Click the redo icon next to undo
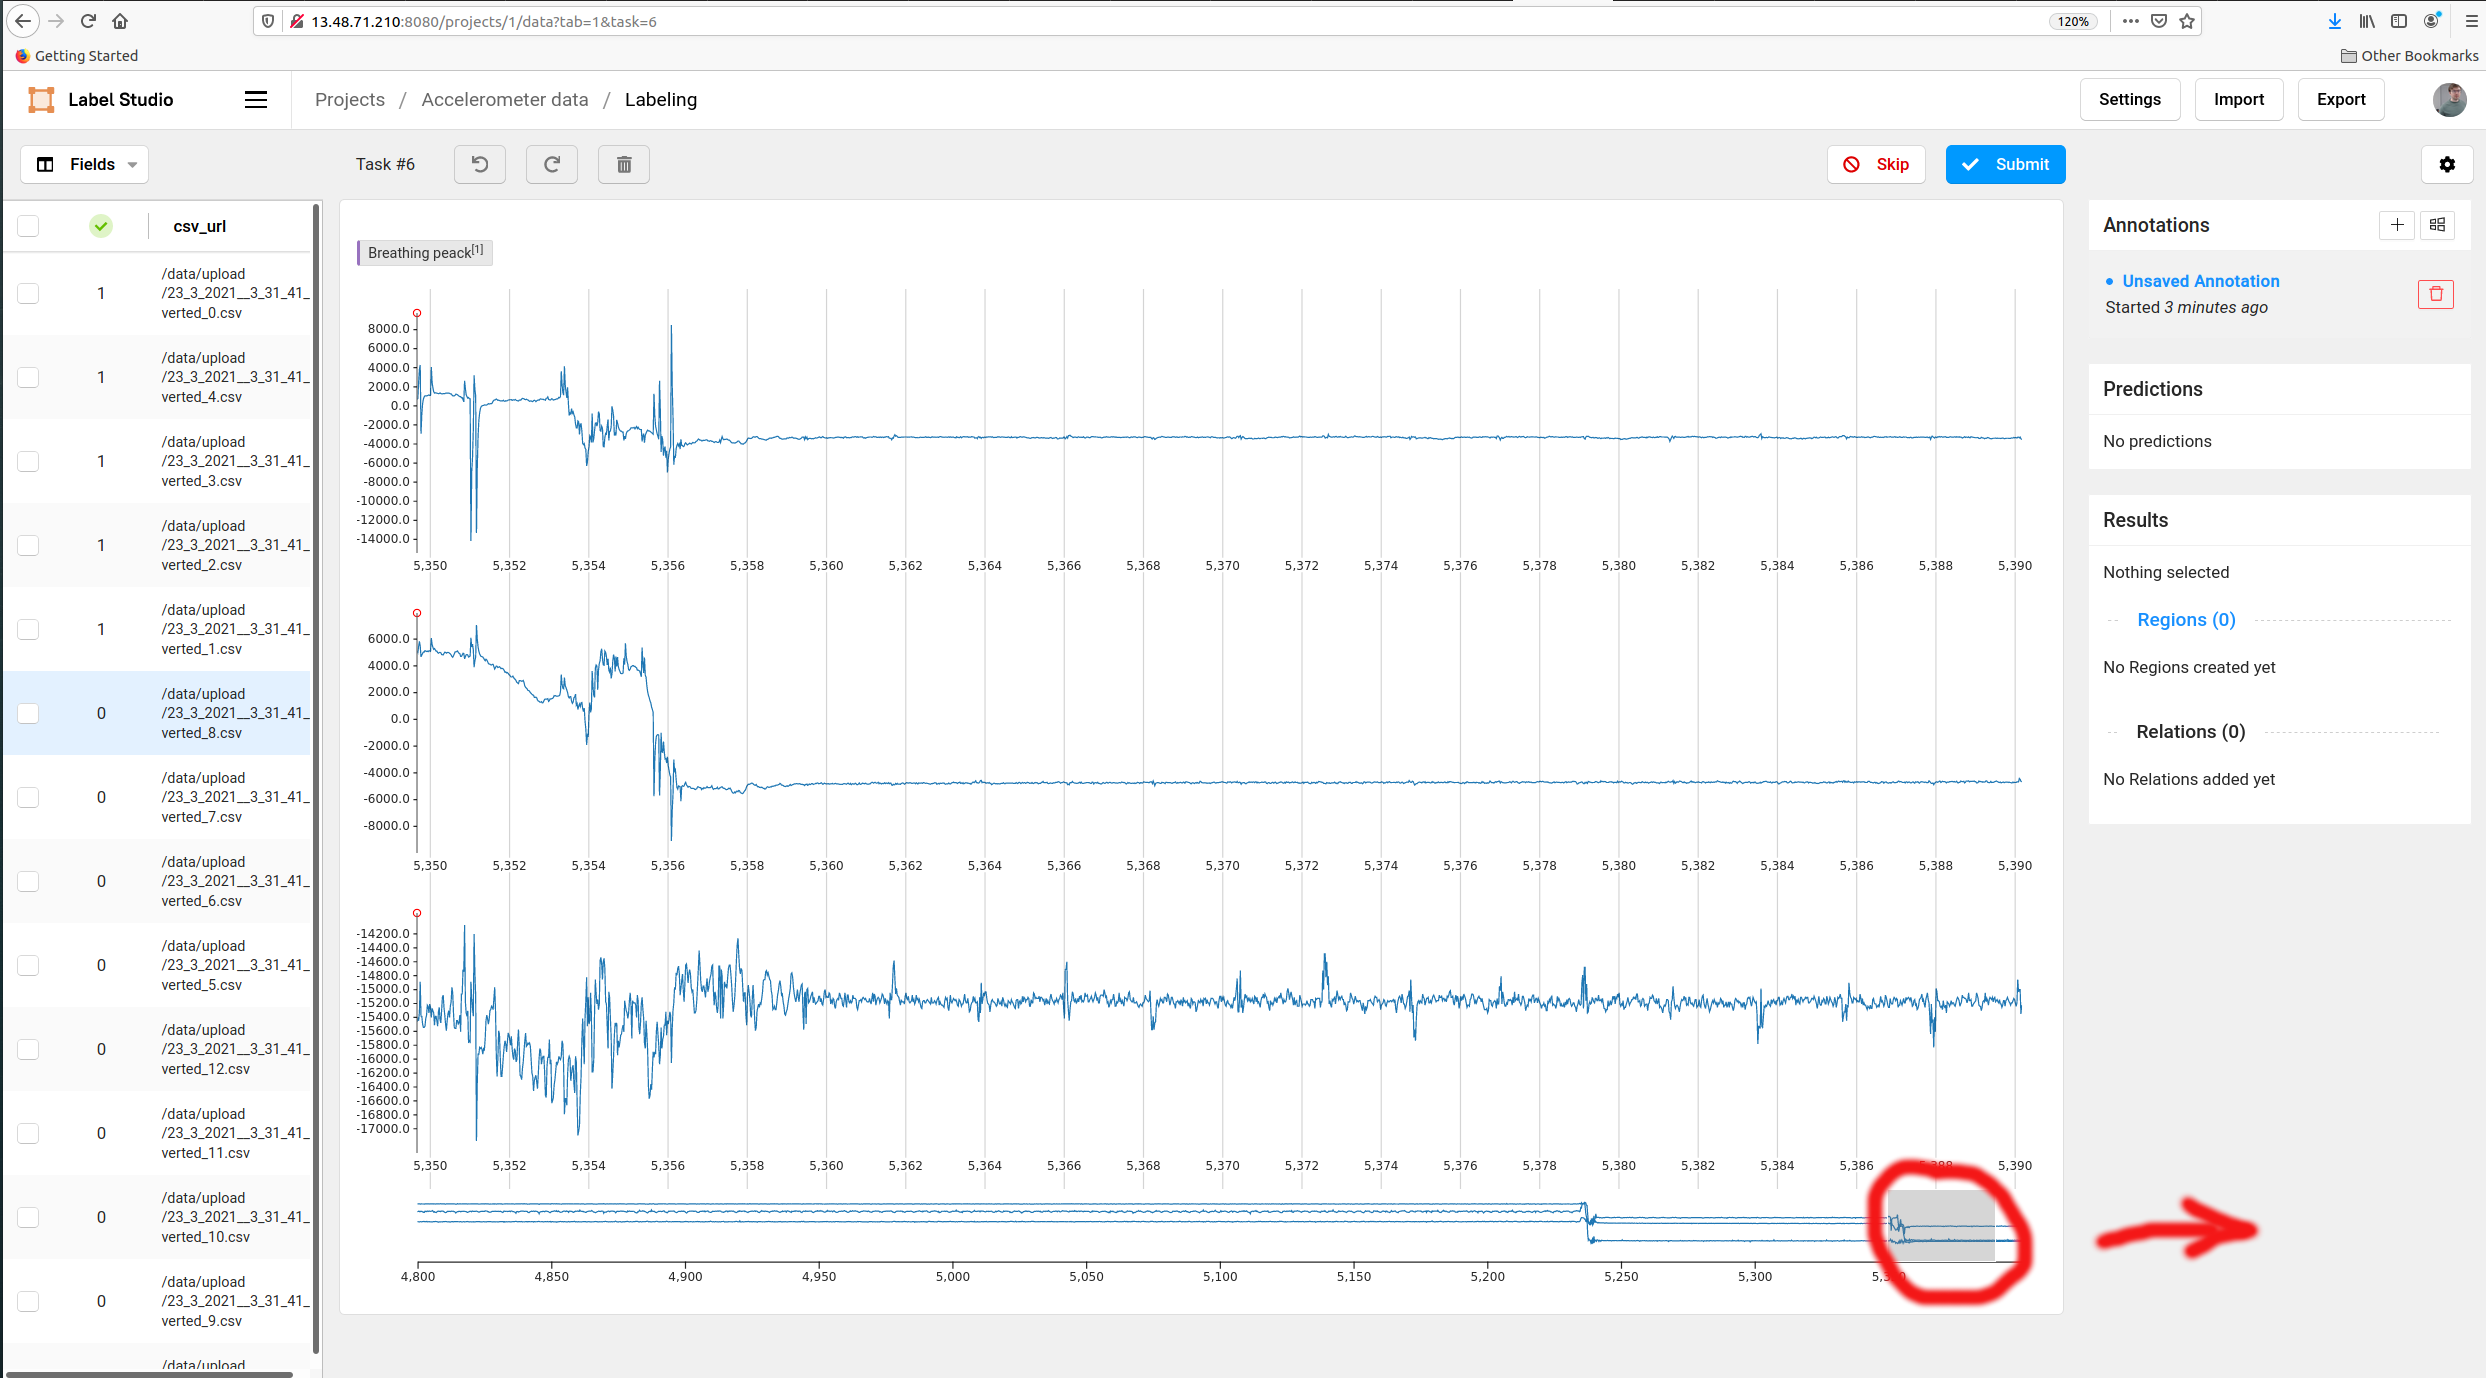2486x1378 pixels. 551,164
